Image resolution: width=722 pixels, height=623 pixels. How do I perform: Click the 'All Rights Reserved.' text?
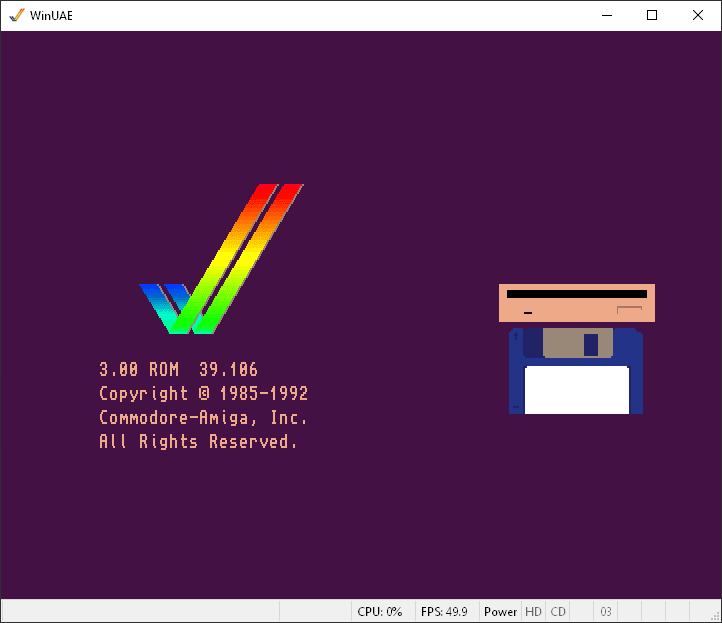pos(198,442)
